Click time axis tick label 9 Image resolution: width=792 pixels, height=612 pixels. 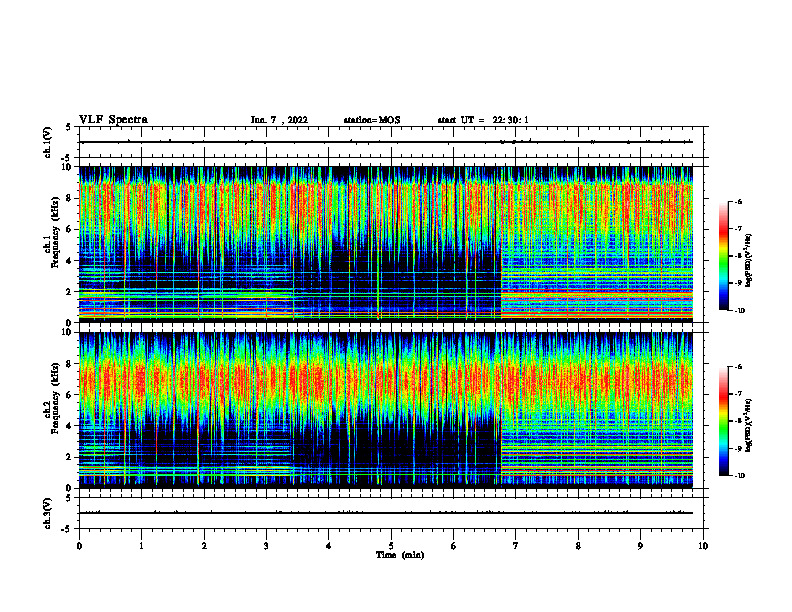(640, 546)
